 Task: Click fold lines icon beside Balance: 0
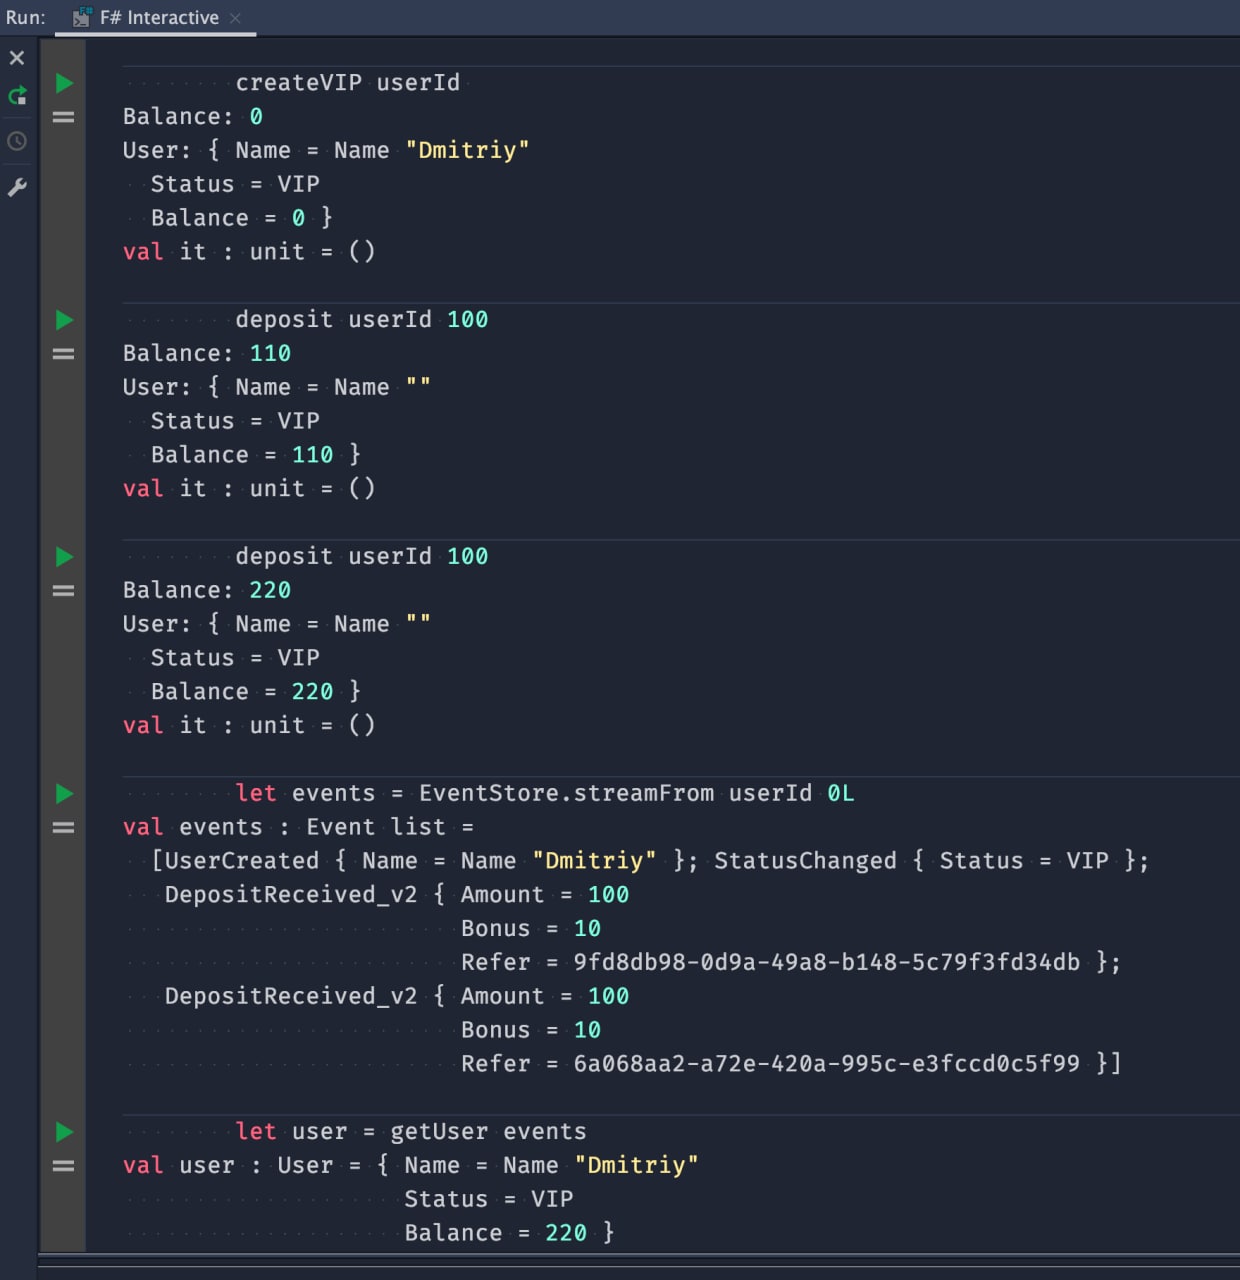[63, 117]
